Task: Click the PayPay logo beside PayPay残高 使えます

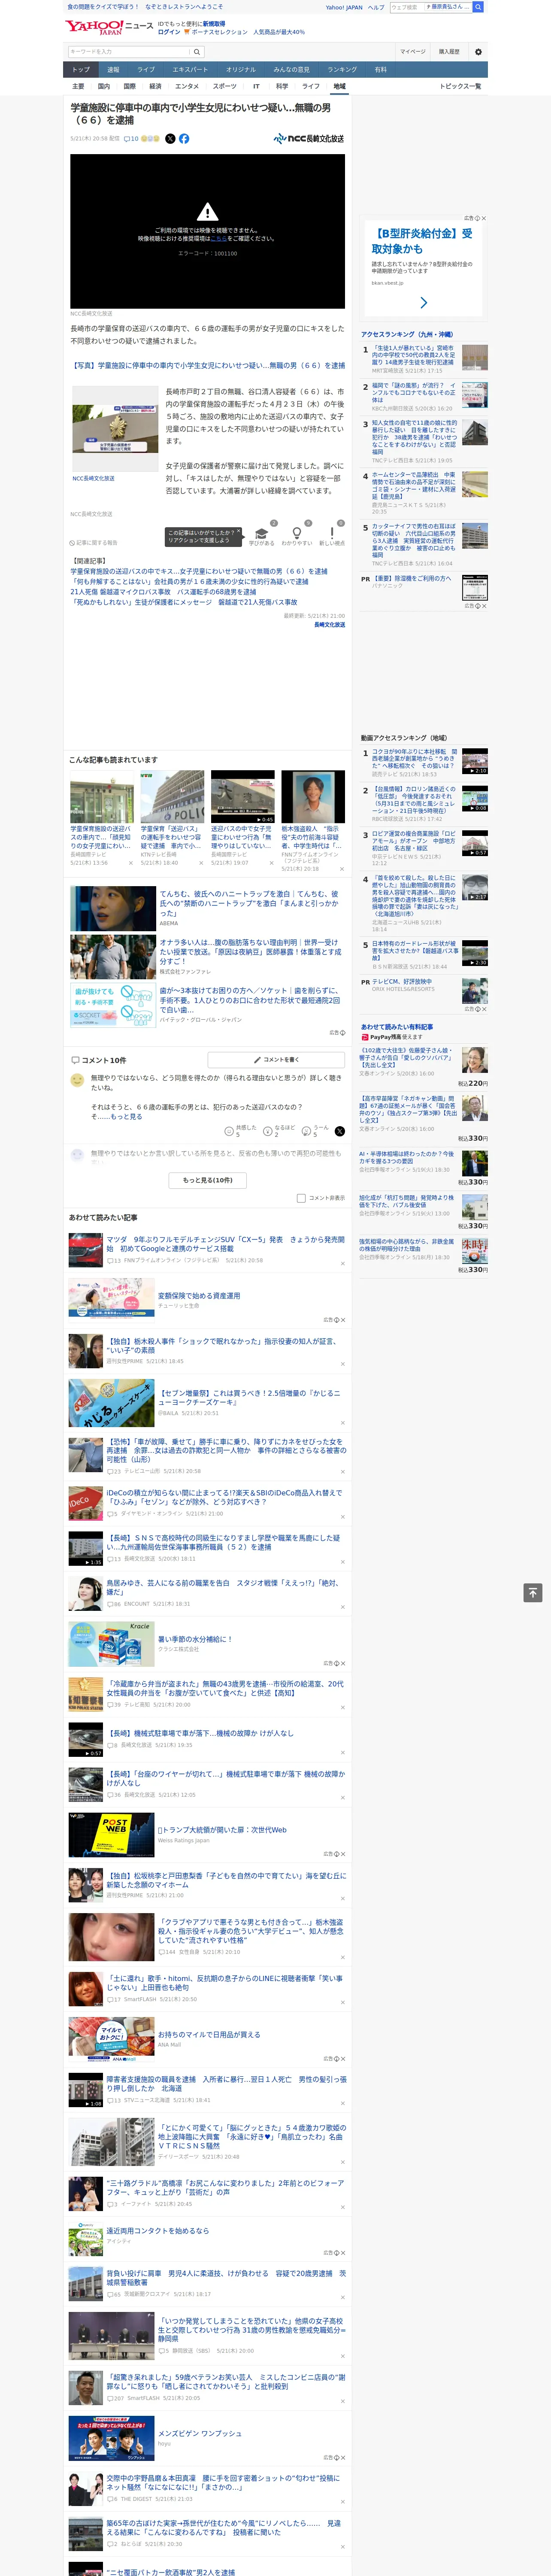Action: (366, 1037)
